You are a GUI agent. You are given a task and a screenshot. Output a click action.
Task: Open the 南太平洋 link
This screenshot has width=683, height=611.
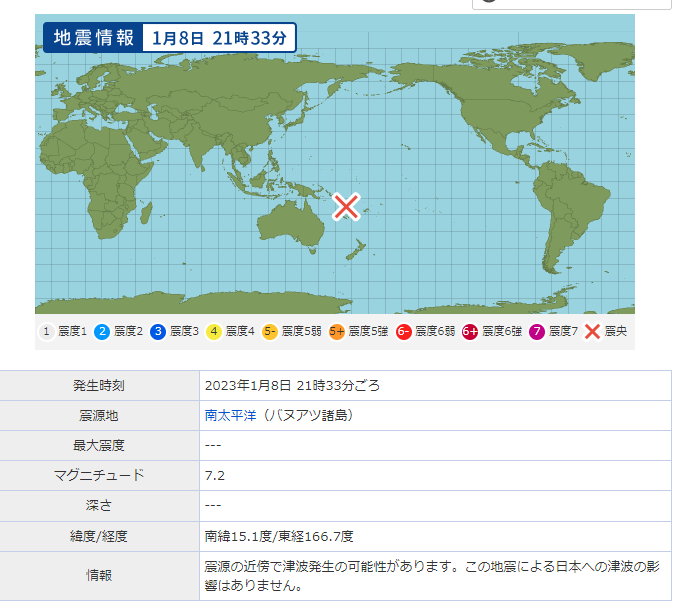click(x=230, y=415)
